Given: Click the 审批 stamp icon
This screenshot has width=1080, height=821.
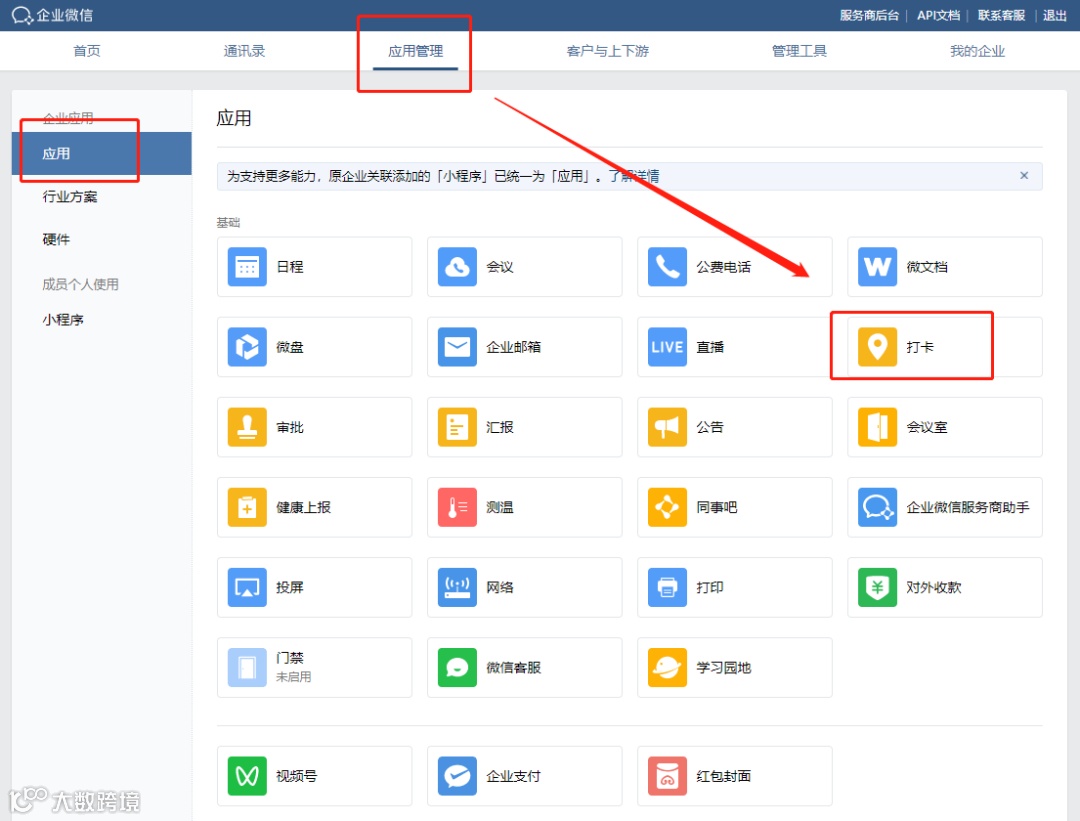Looking at the screenshot, I should tap(247, 427).
